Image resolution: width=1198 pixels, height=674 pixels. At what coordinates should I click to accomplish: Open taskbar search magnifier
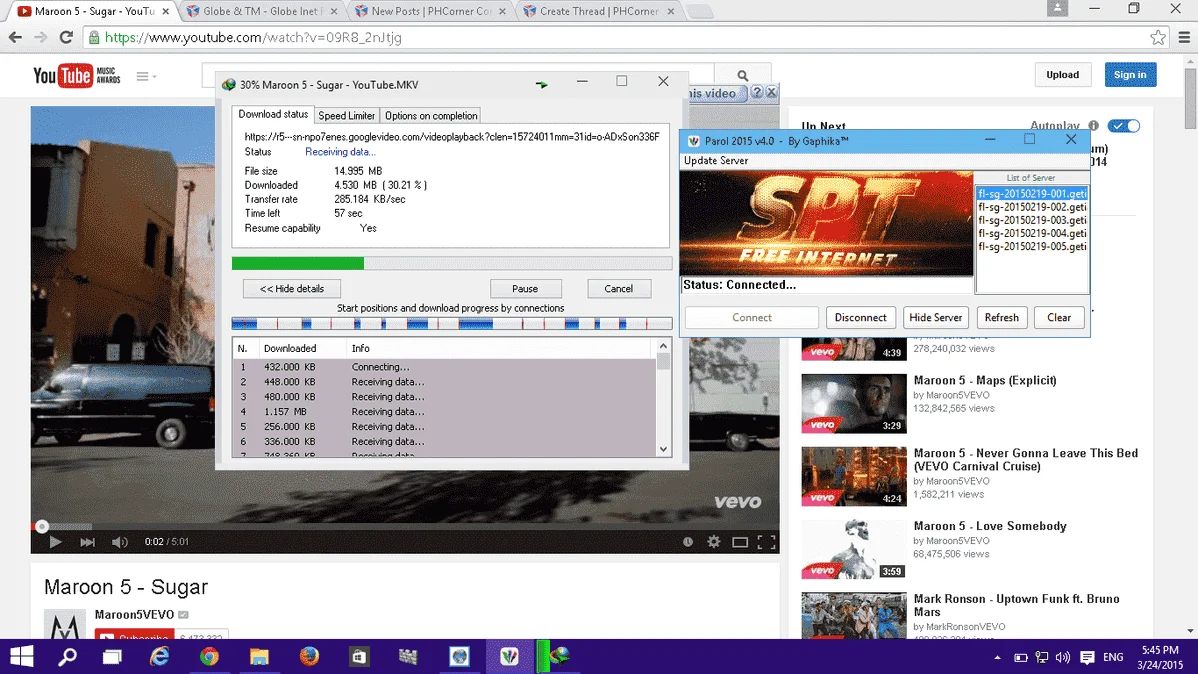point(68,656)
